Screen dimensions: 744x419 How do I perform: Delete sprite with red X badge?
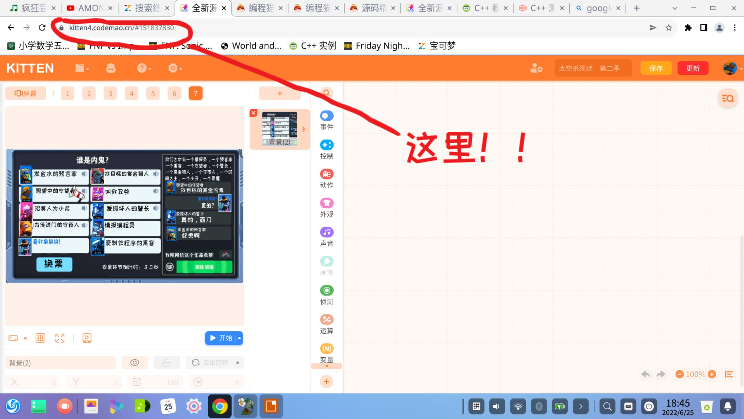tap(253, 113)
